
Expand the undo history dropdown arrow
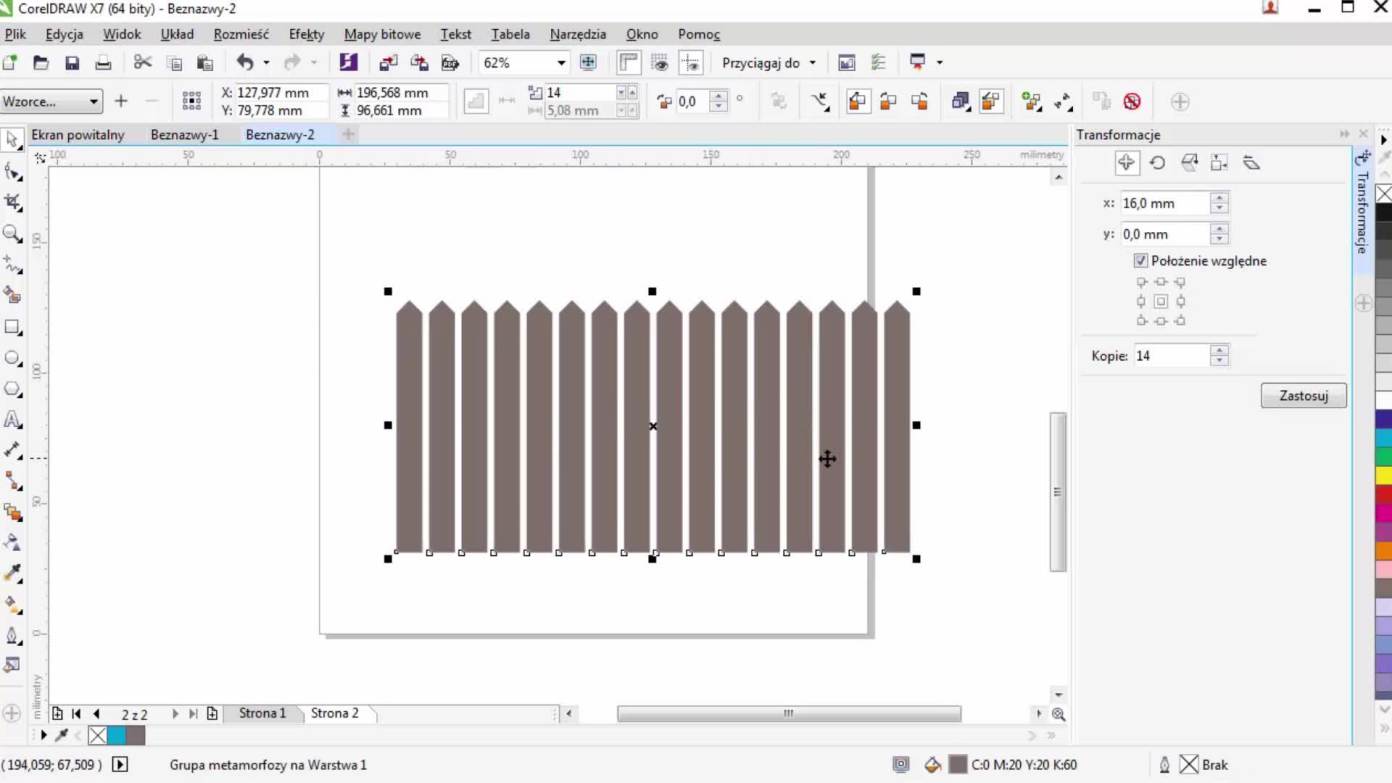[x=266, y=63]
